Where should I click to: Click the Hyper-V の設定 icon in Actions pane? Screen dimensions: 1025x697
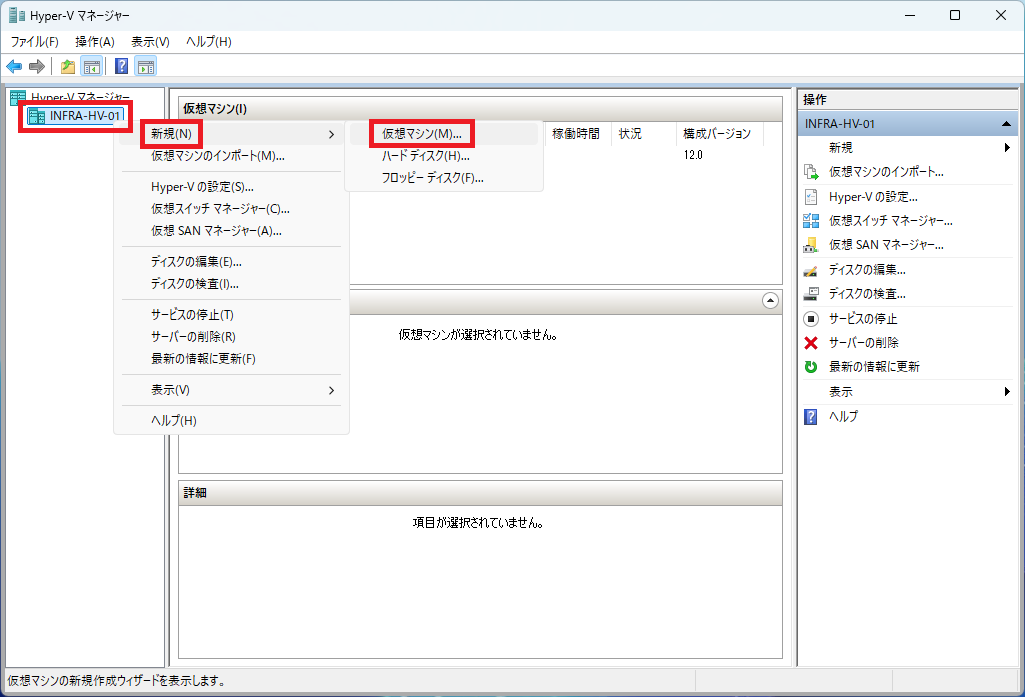click(811, 197)
